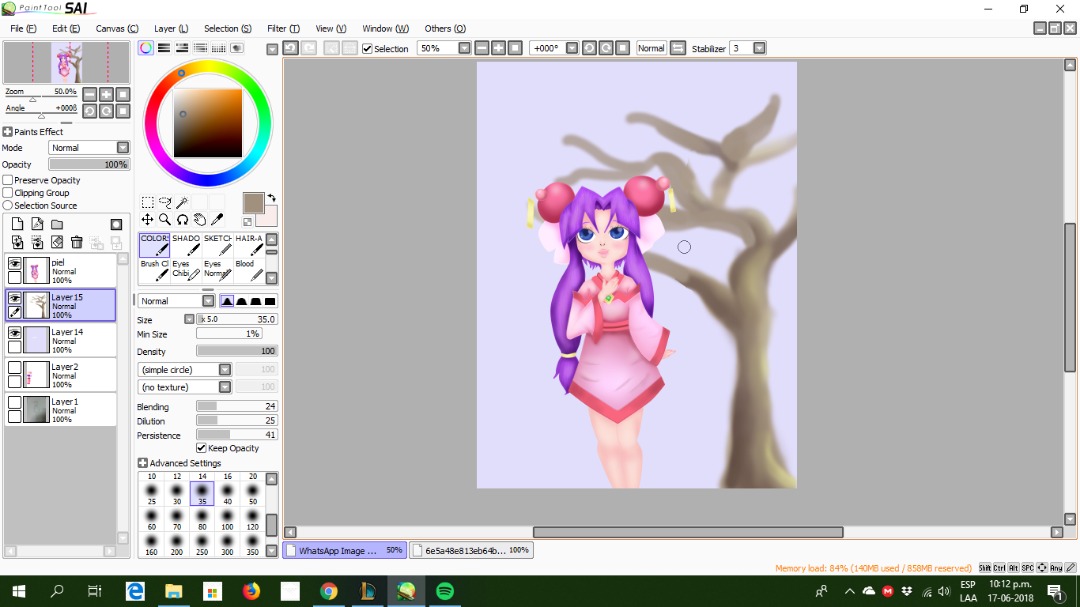Click the Clear Layer eraser icon
The image size is (1080, 607).
[57, 242]
